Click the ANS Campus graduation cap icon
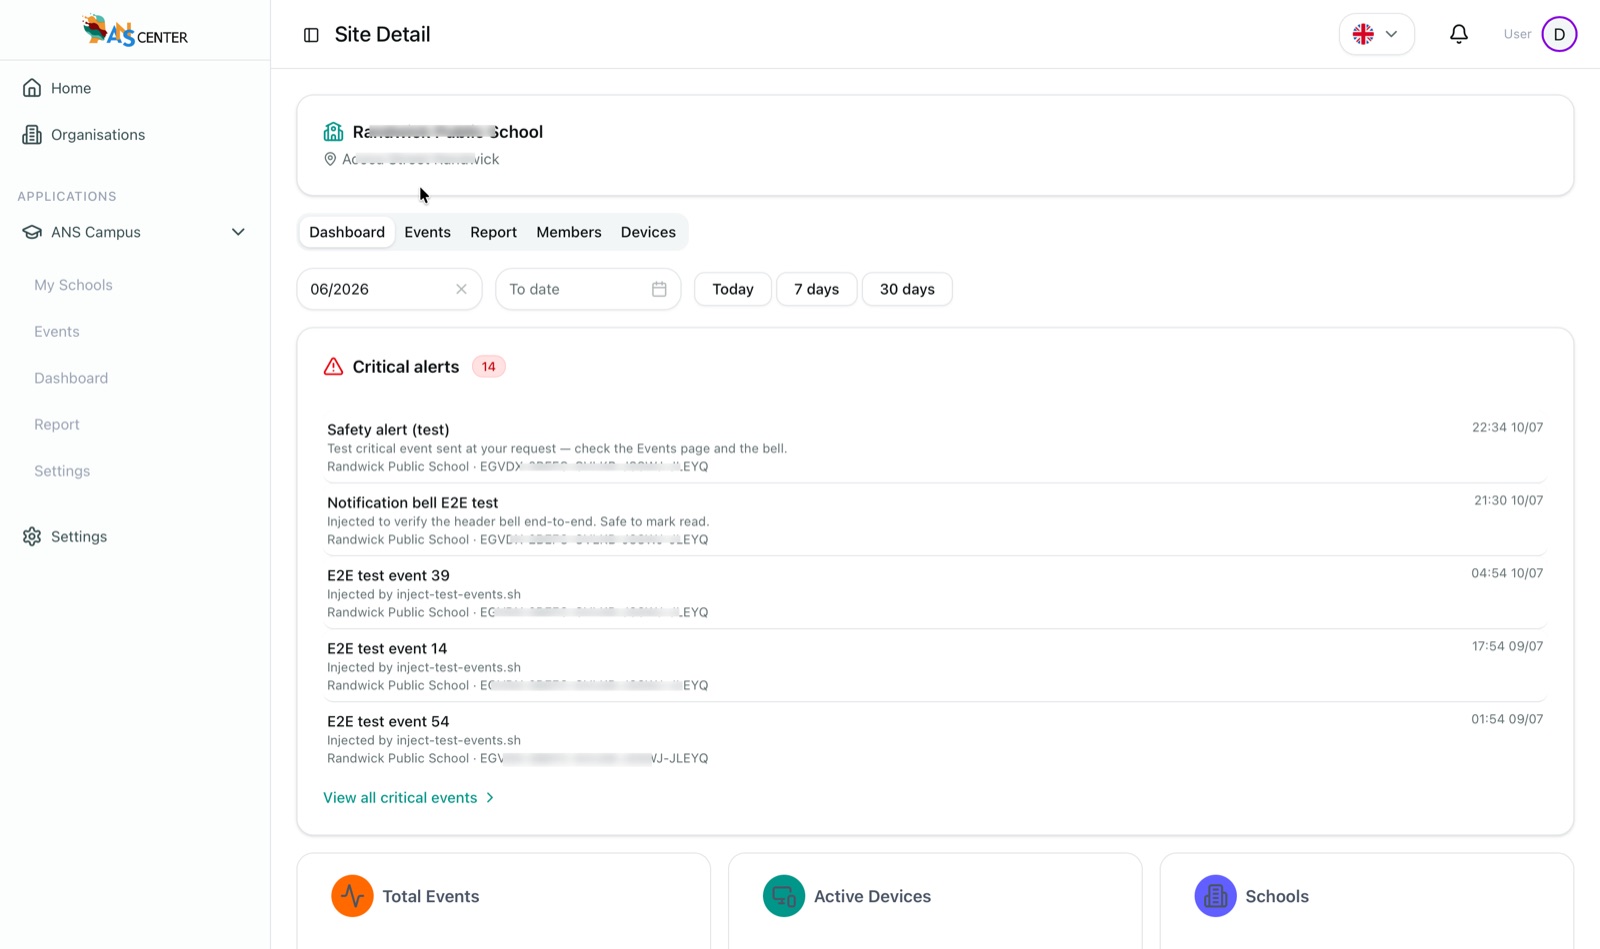The image size is (1600, 949). [32, 232]
